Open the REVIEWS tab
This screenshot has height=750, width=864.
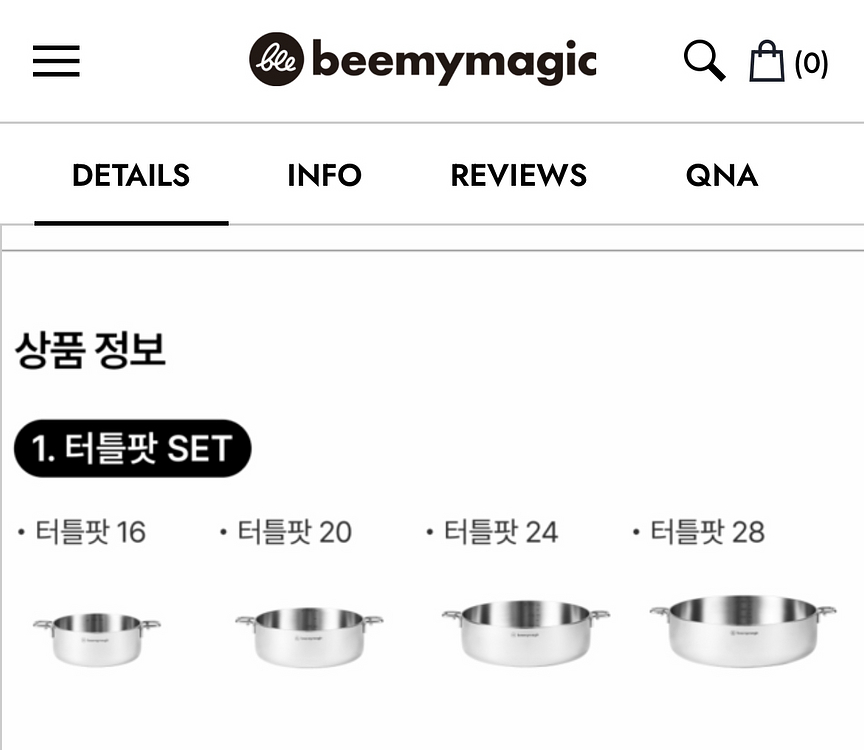[x=518, y=176]
